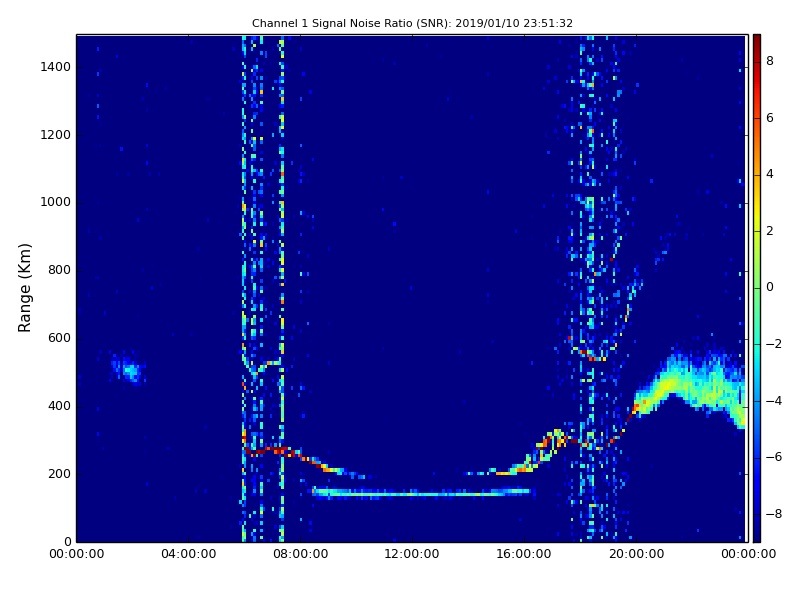Click the dark blue bottom of the colorbar
Image resolution: width=800 pixels, height=600 pixels.
pyautogui.click(x=757, y=533)
